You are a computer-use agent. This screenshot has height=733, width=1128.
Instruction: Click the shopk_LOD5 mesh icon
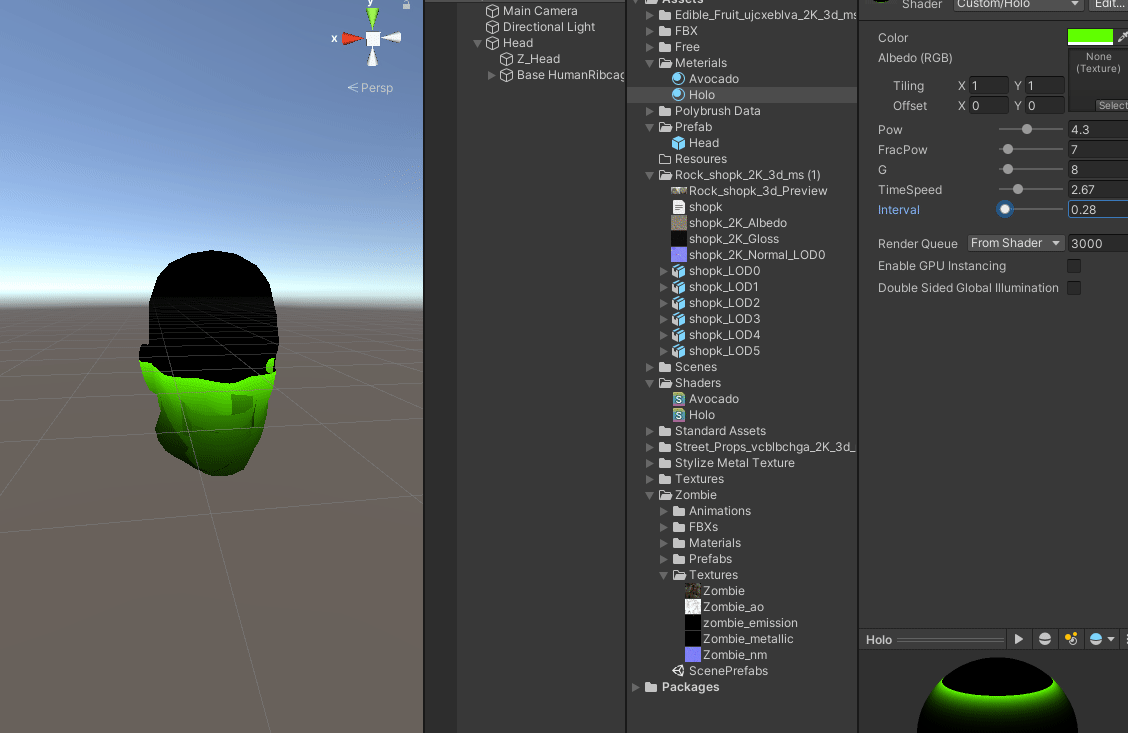click(678, 351)
